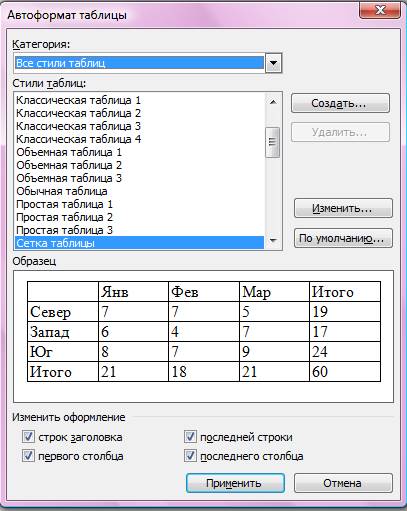Click По умолчанию... button
Image resolution: width=407 pixels, height=511 pixels.
[x=343, y=238]
